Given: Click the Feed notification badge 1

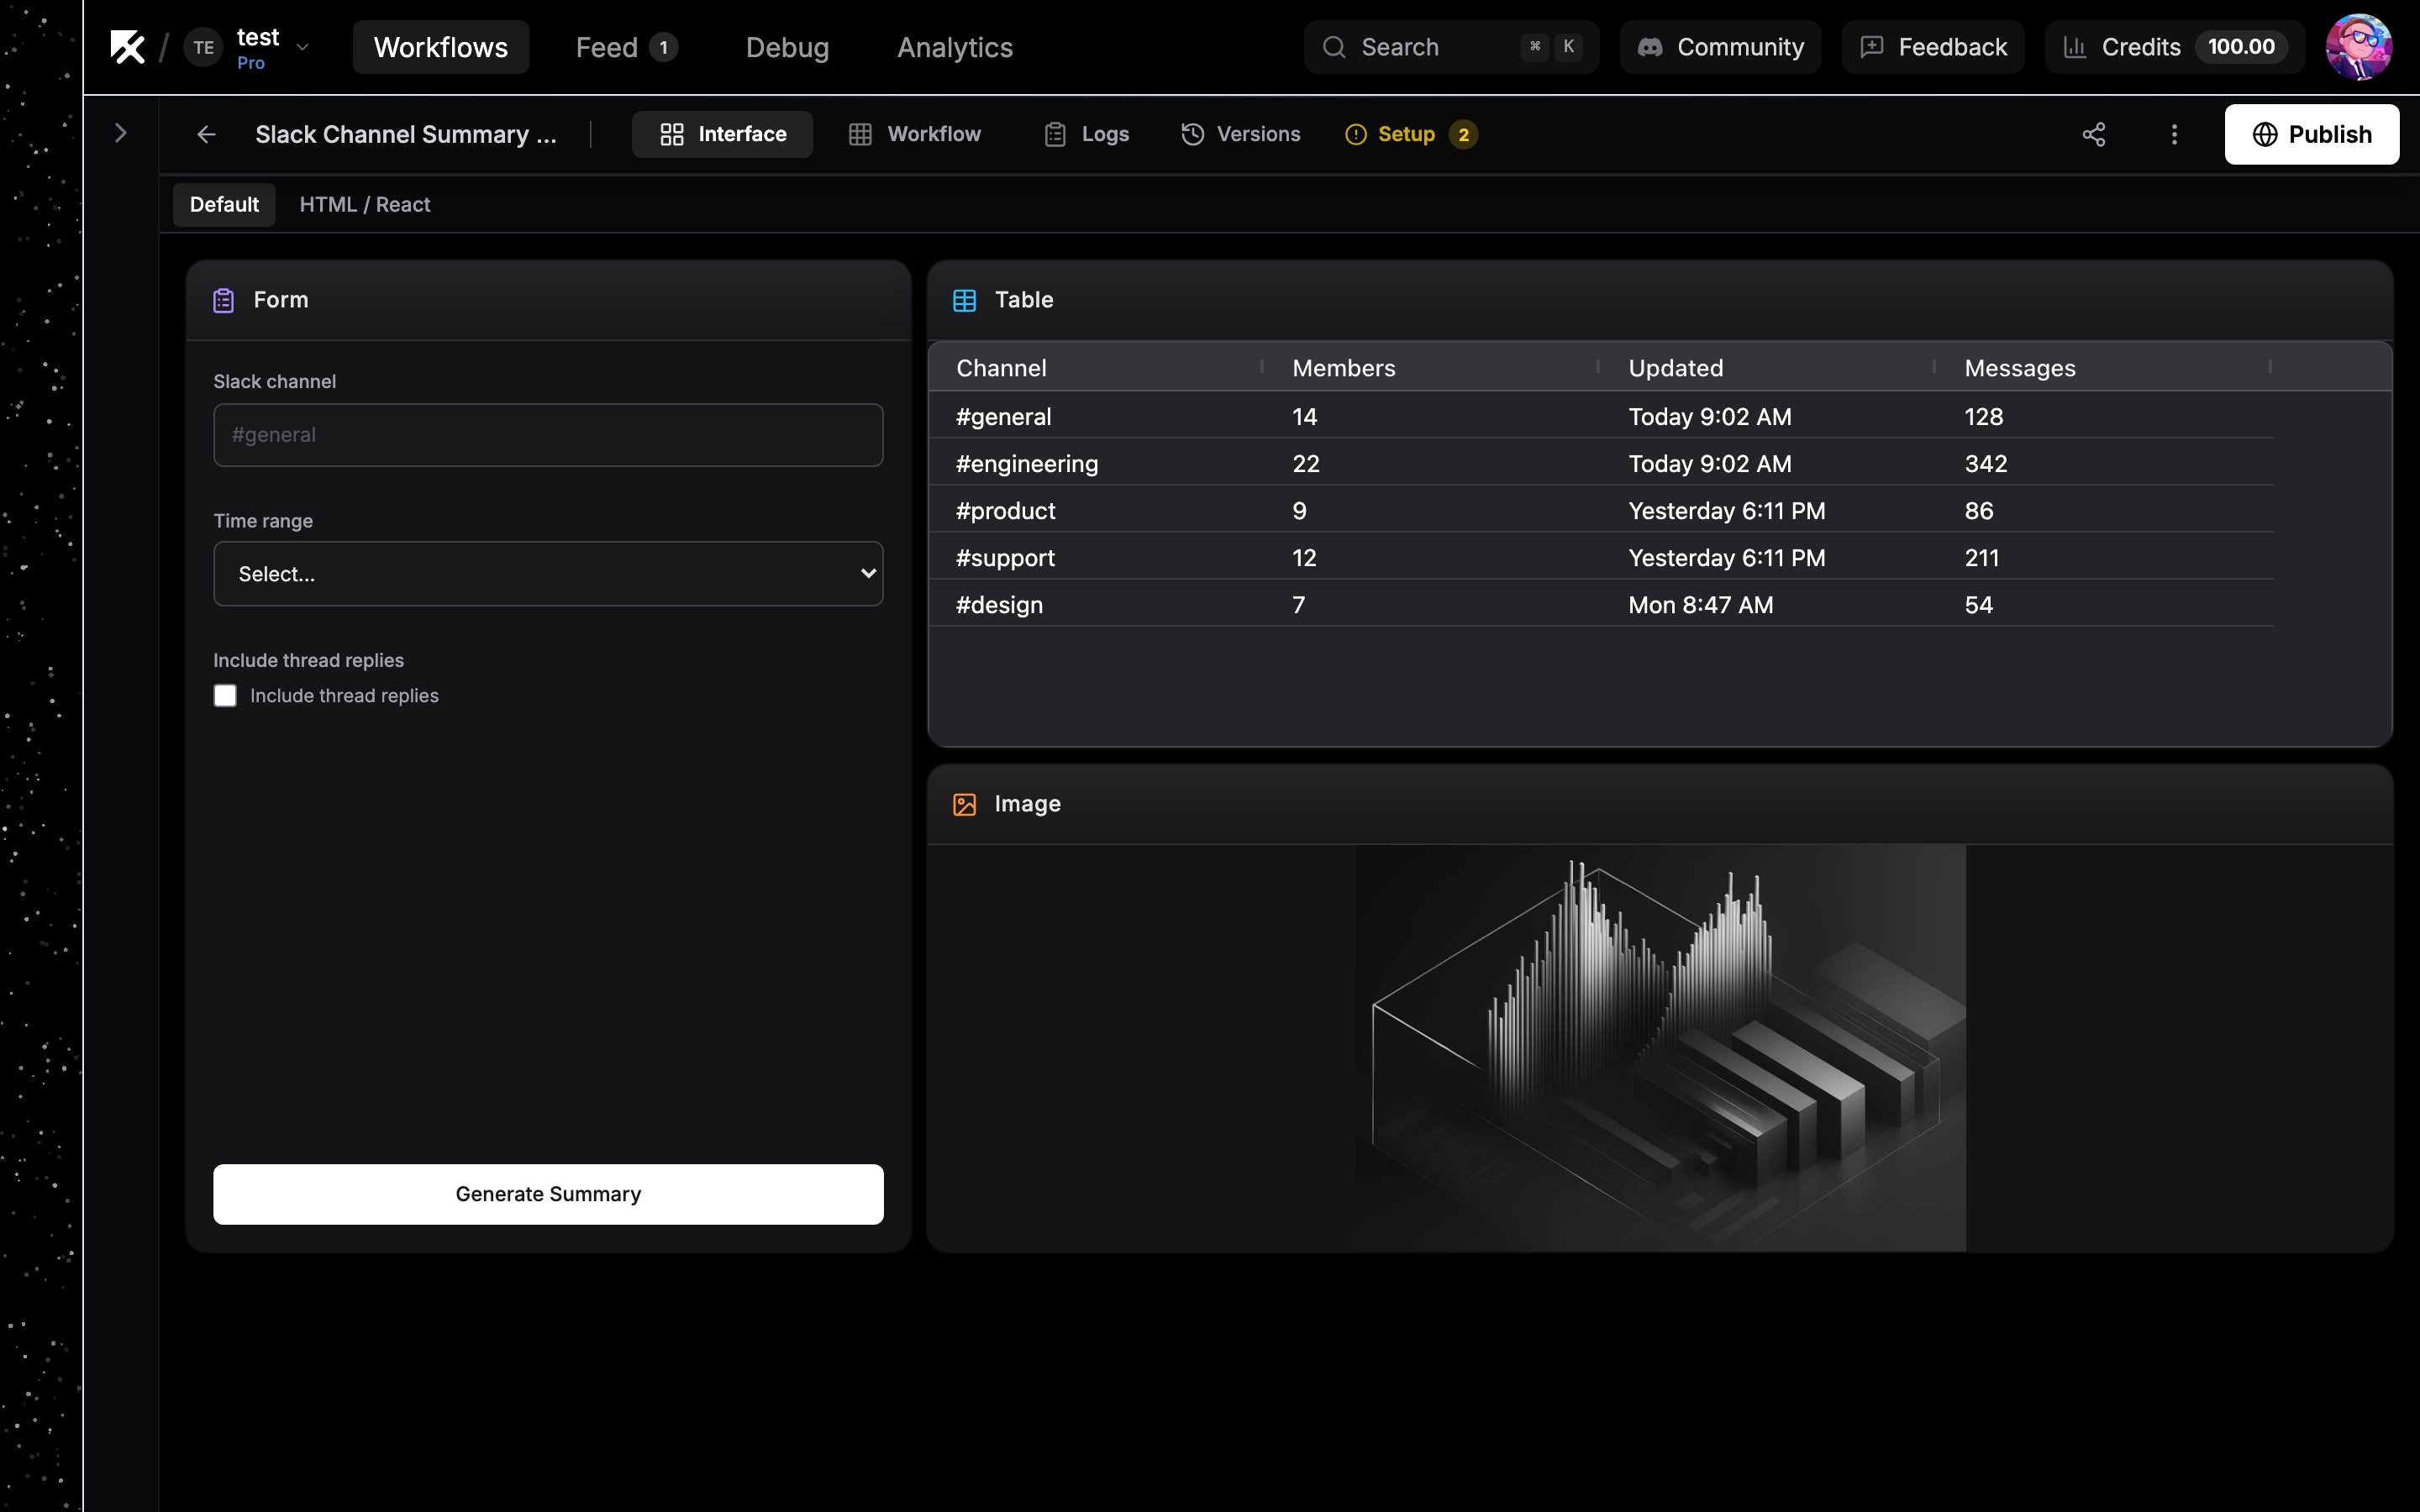Looking at the screenshot, I should point(663,47).
